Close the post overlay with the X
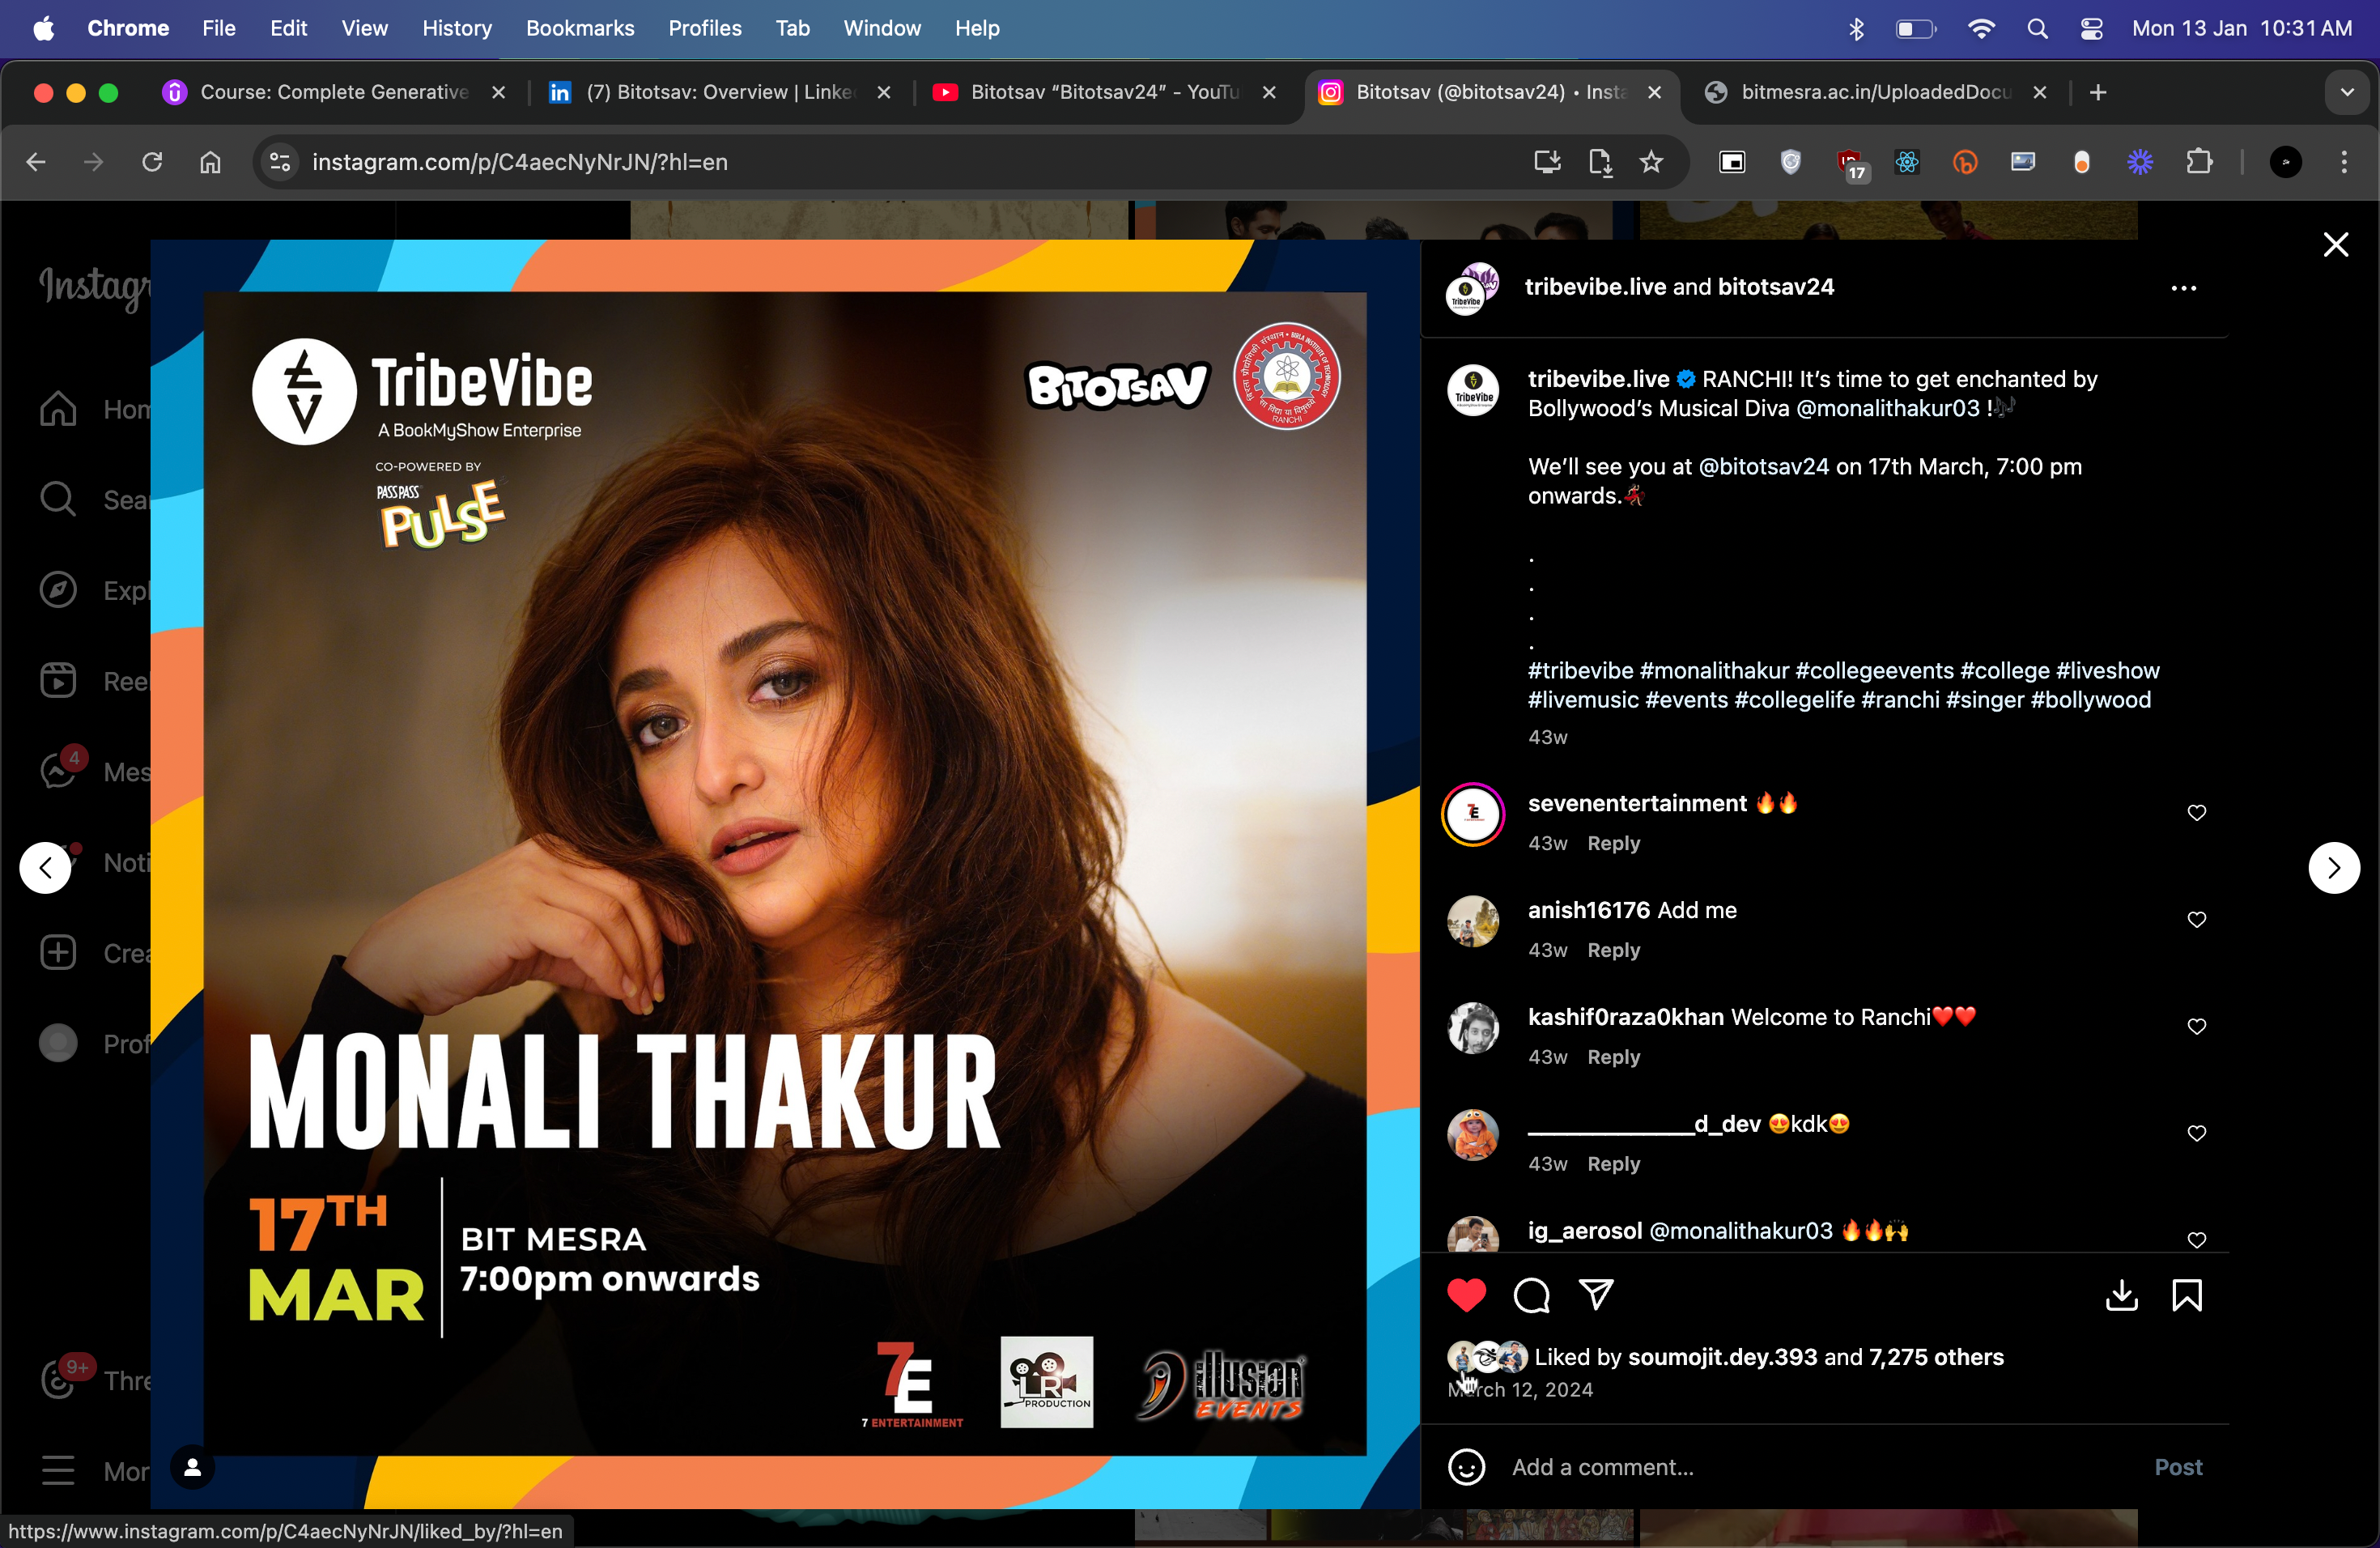 tap(2335, 245)
